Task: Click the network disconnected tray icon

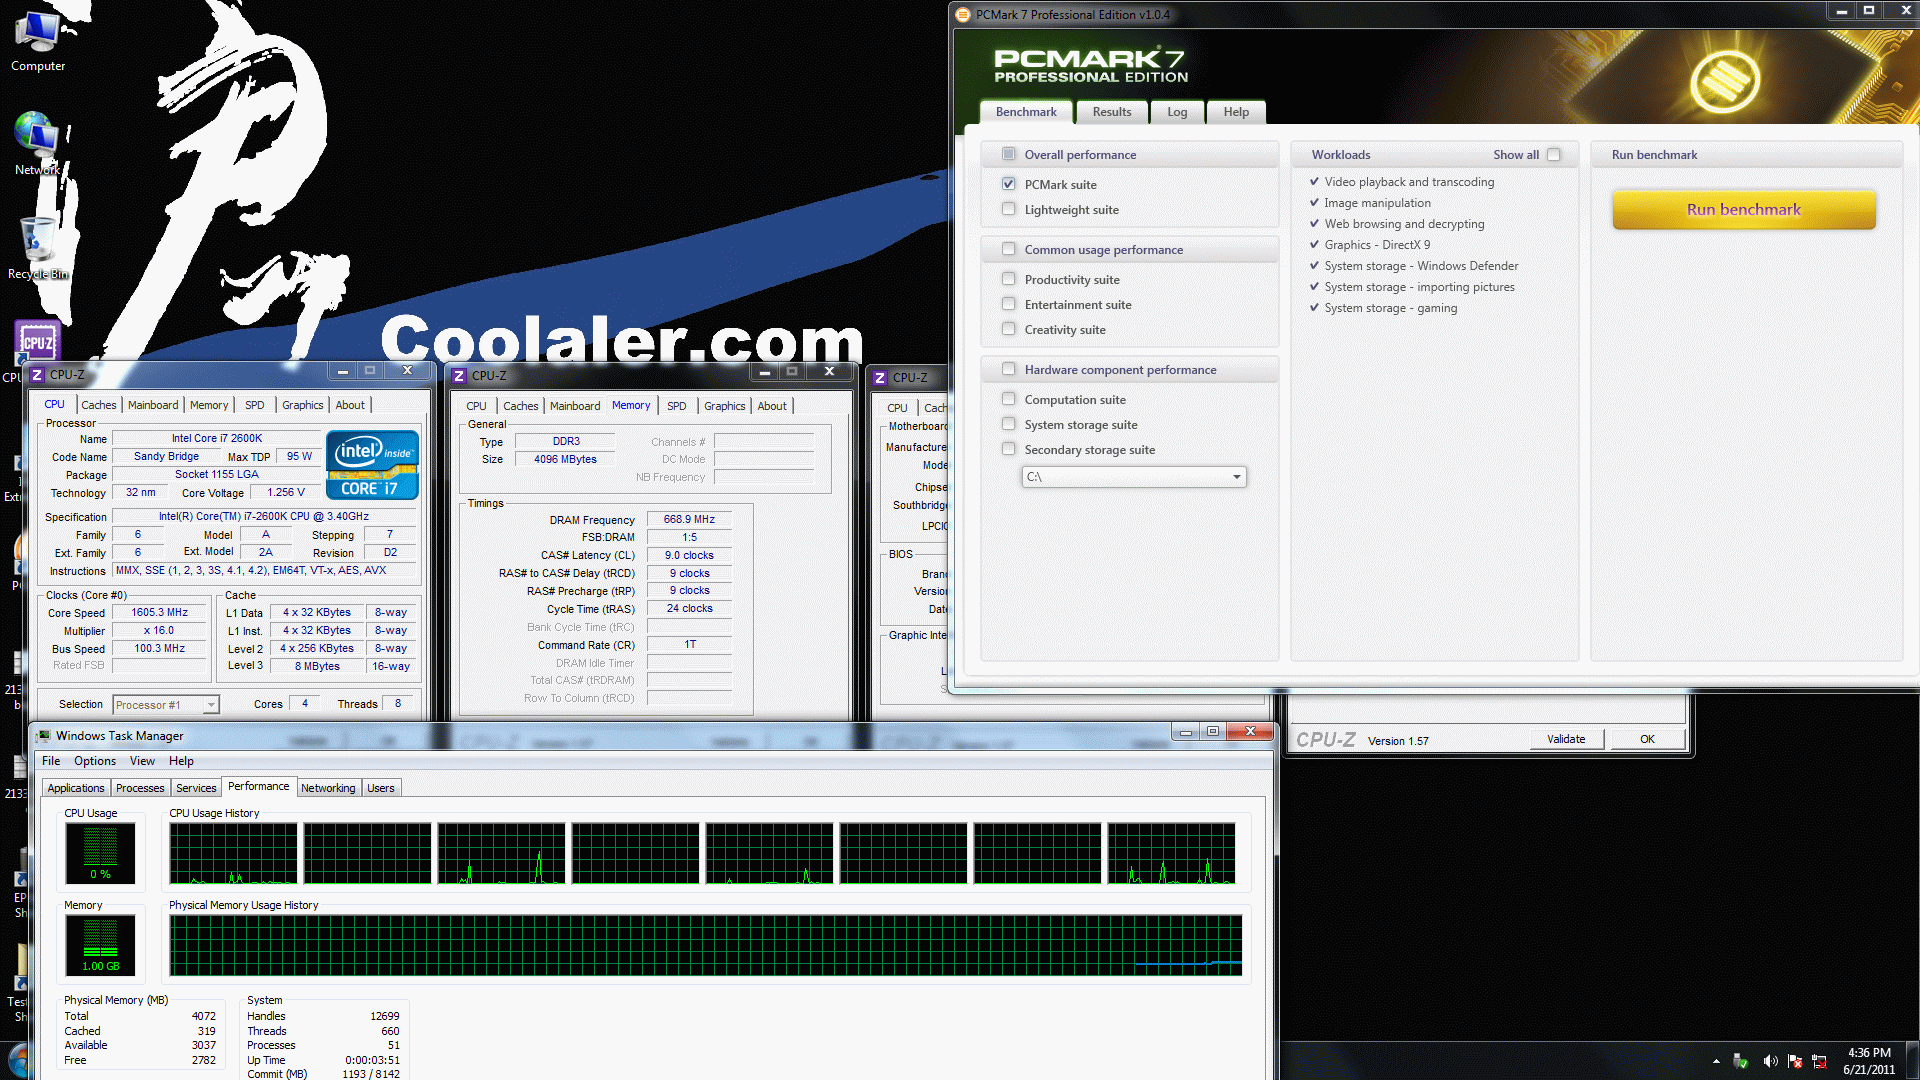Action: pos(1819,1061)
